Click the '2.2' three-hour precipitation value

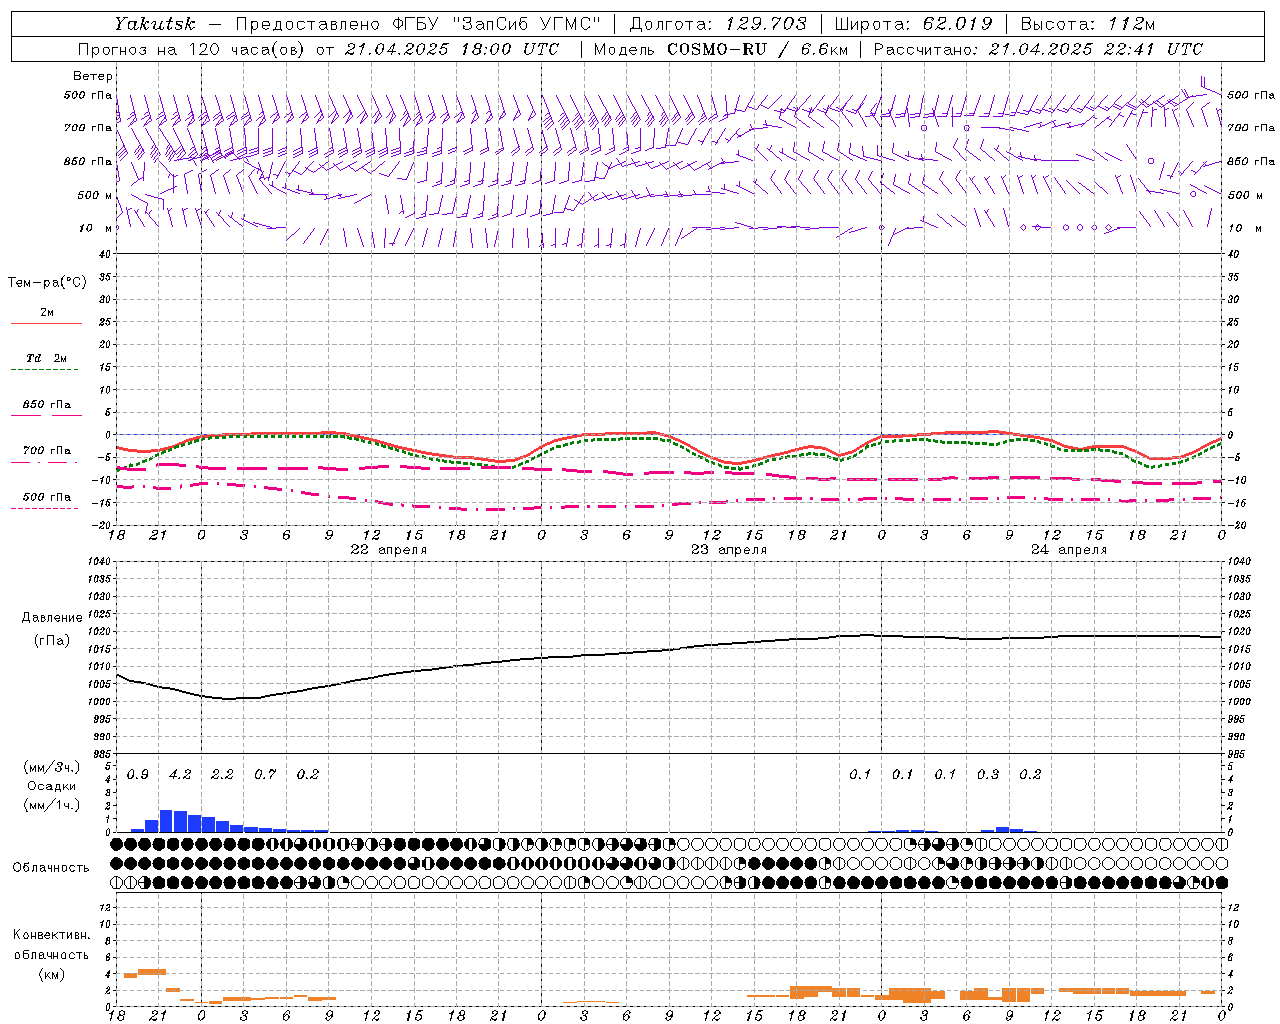pyautogui.click(x=222, y=775)
